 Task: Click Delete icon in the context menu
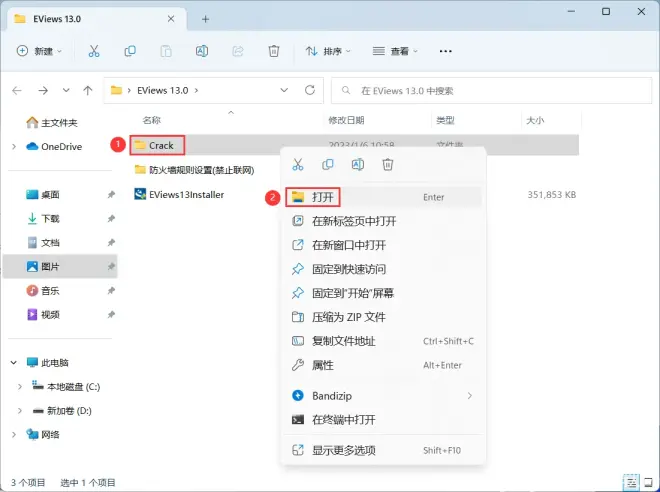pyautogui.click(x=388, y=165)
